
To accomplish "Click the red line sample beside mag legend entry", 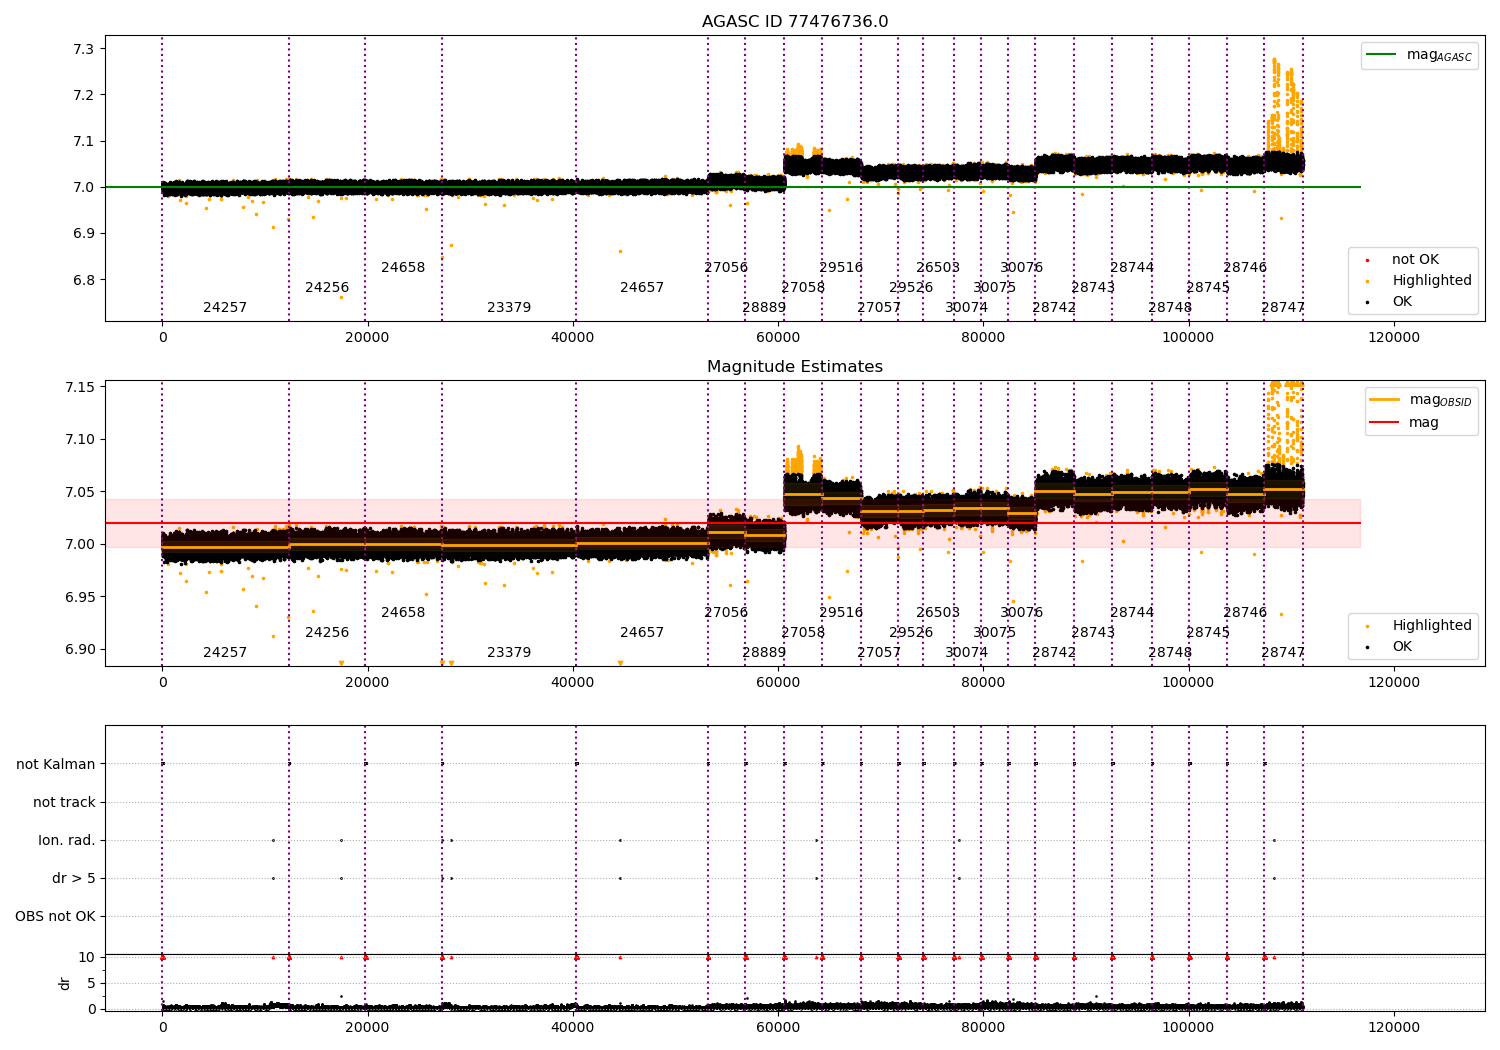I will [x=1385, y=422].
